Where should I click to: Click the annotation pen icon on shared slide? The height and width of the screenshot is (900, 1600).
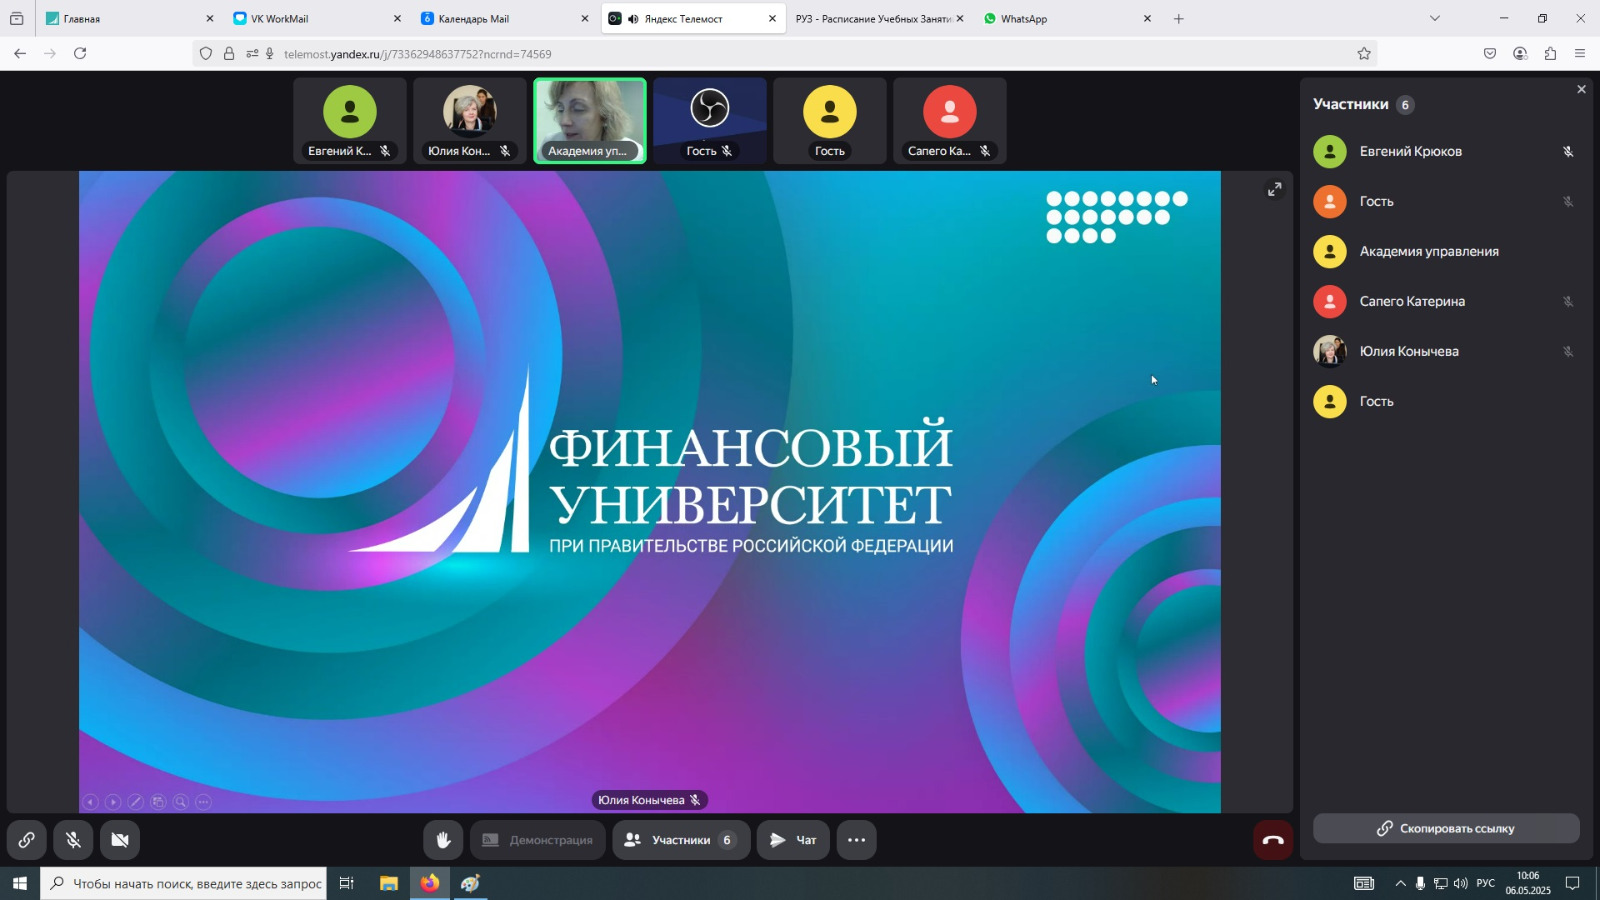pyautogui.click(x=135, y=802)
